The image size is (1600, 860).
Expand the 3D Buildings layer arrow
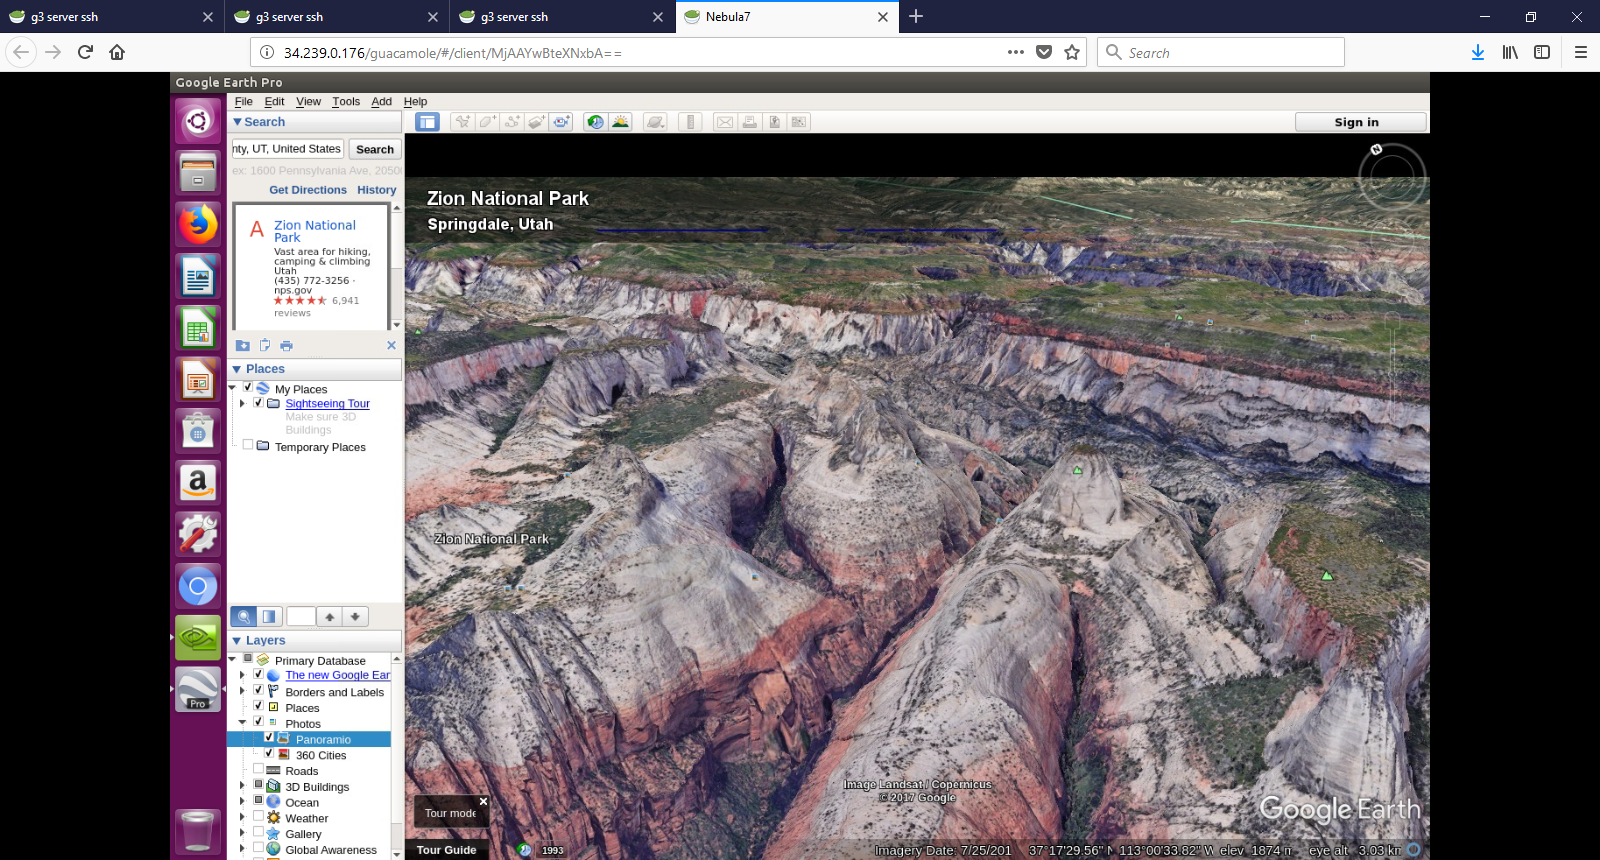click(242, 786)
